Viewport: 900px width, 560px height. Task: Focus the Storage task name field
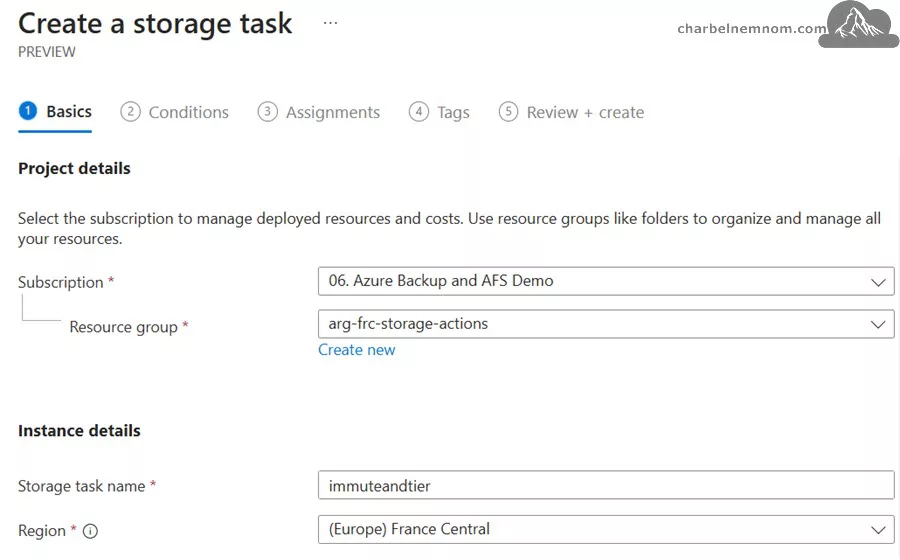(x=606, y=485)
